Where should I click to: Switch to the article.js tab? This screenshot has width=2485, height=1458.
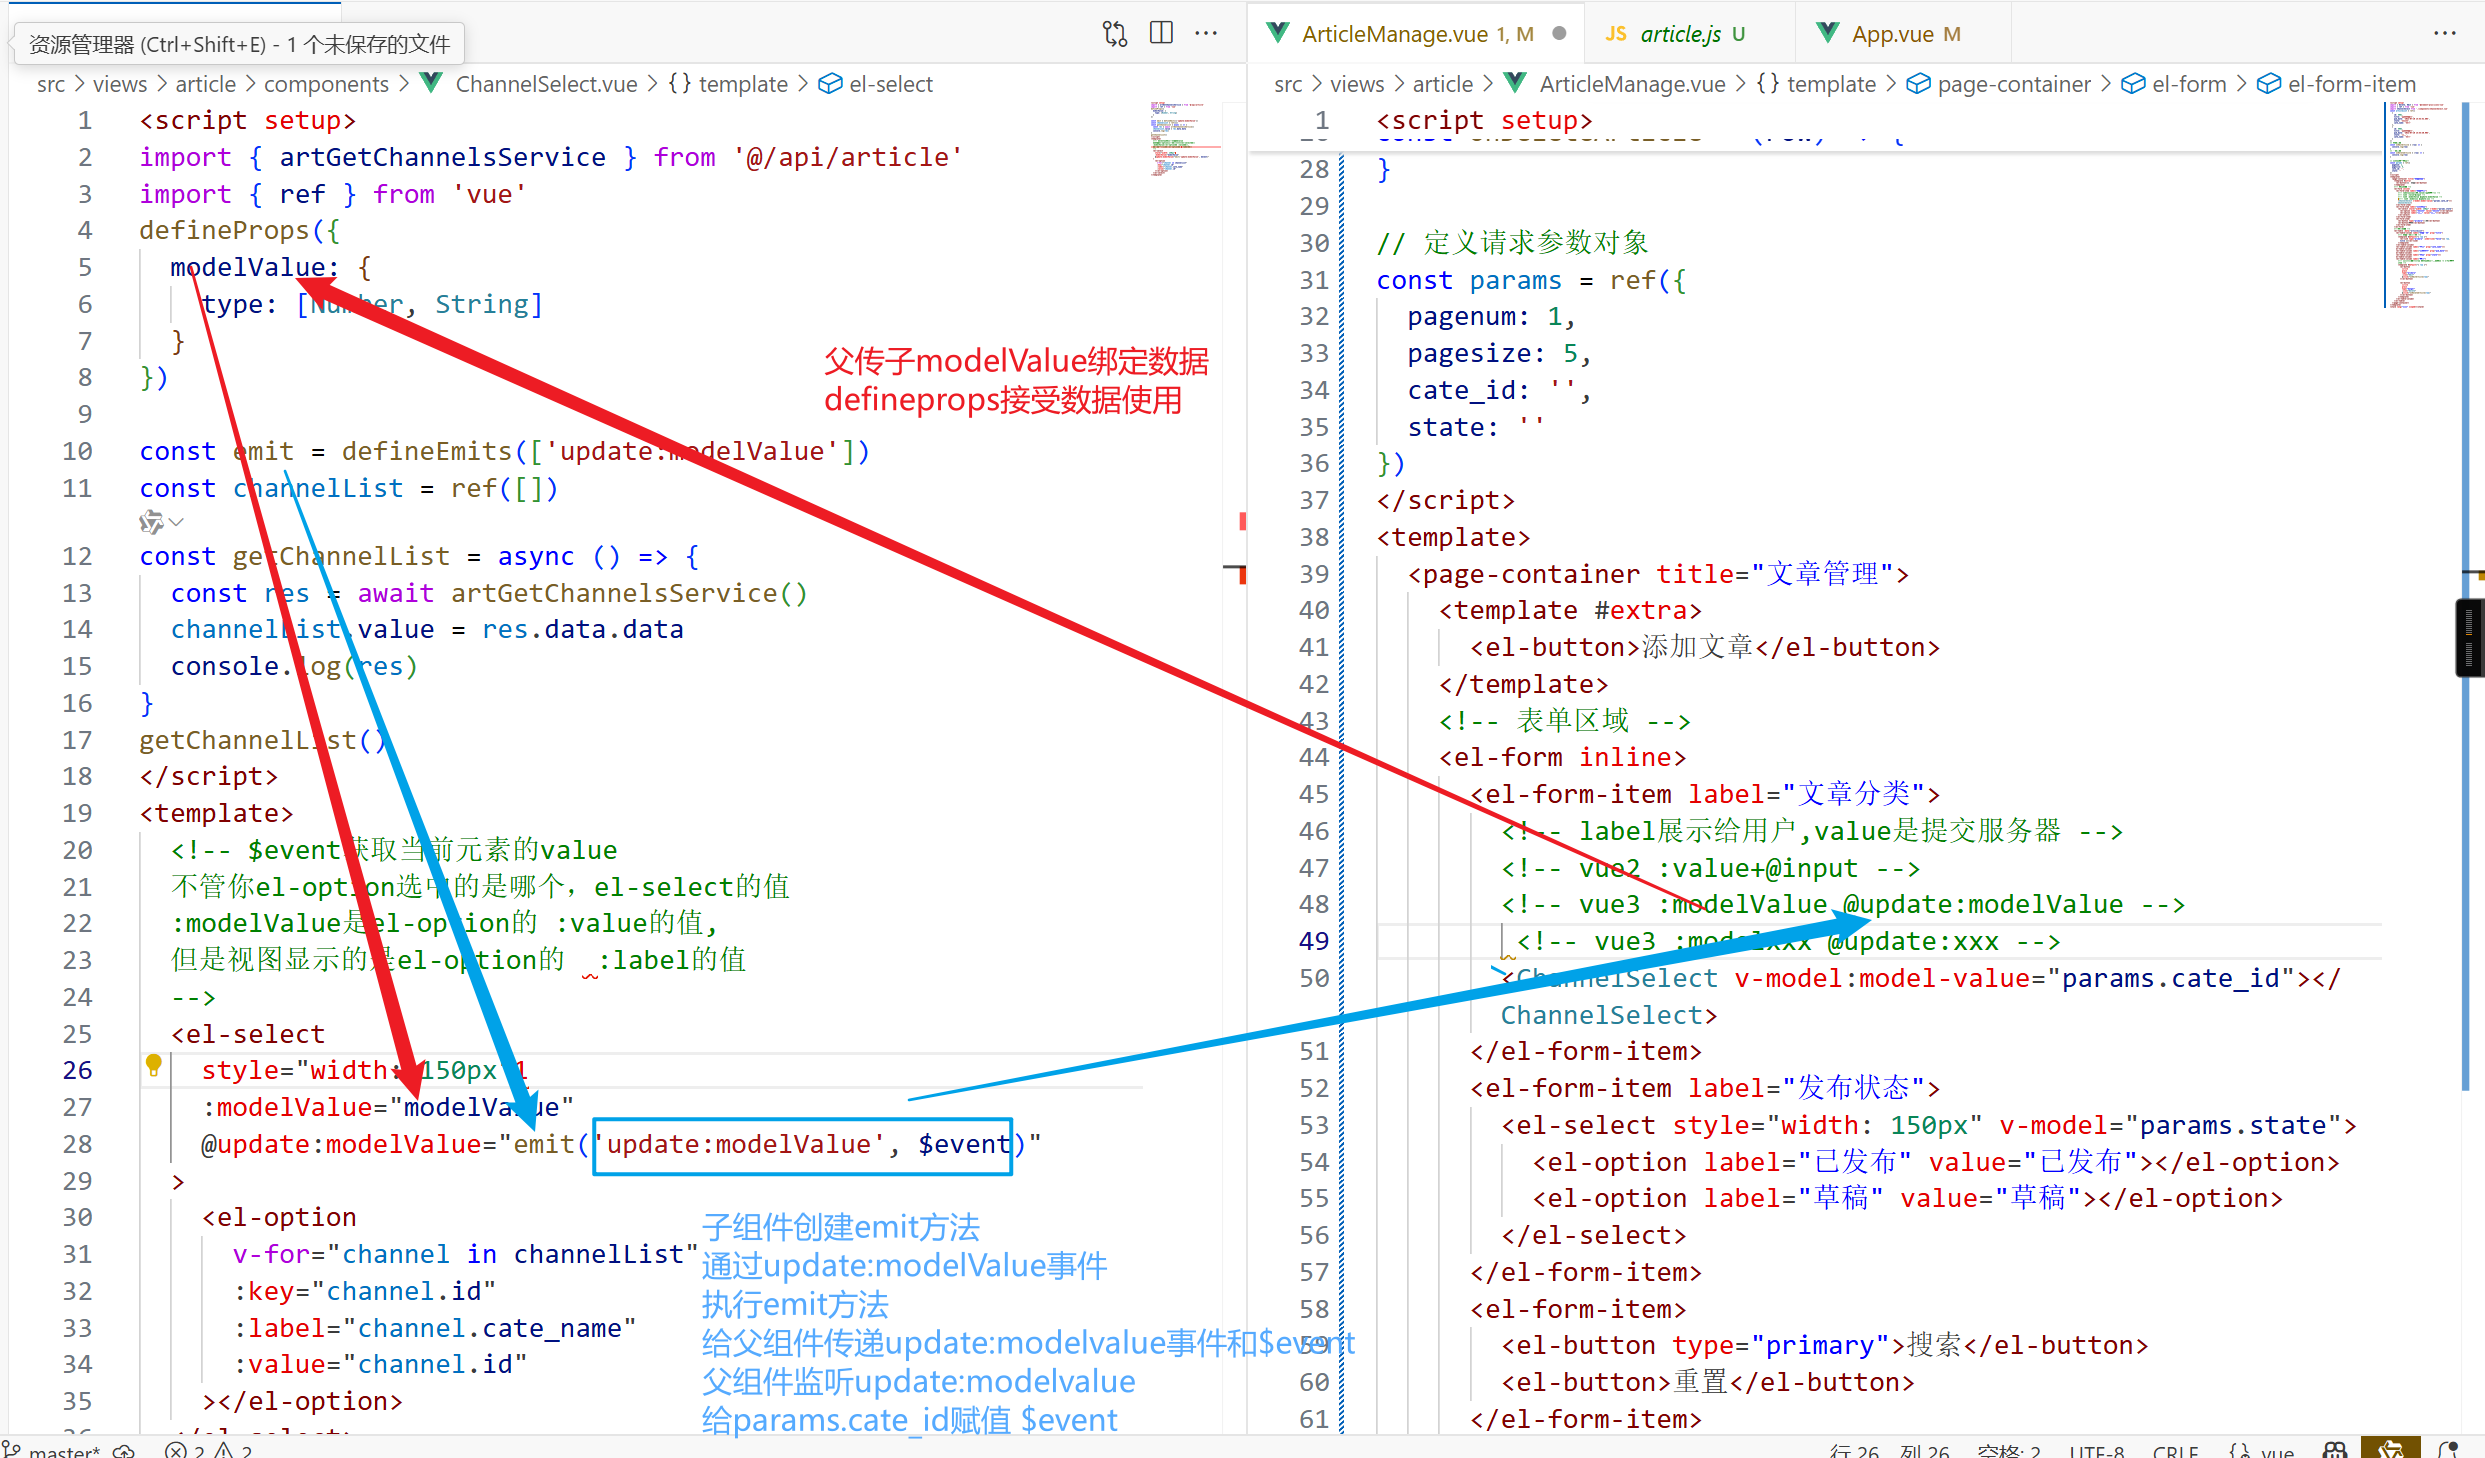tap(1680, 34)
